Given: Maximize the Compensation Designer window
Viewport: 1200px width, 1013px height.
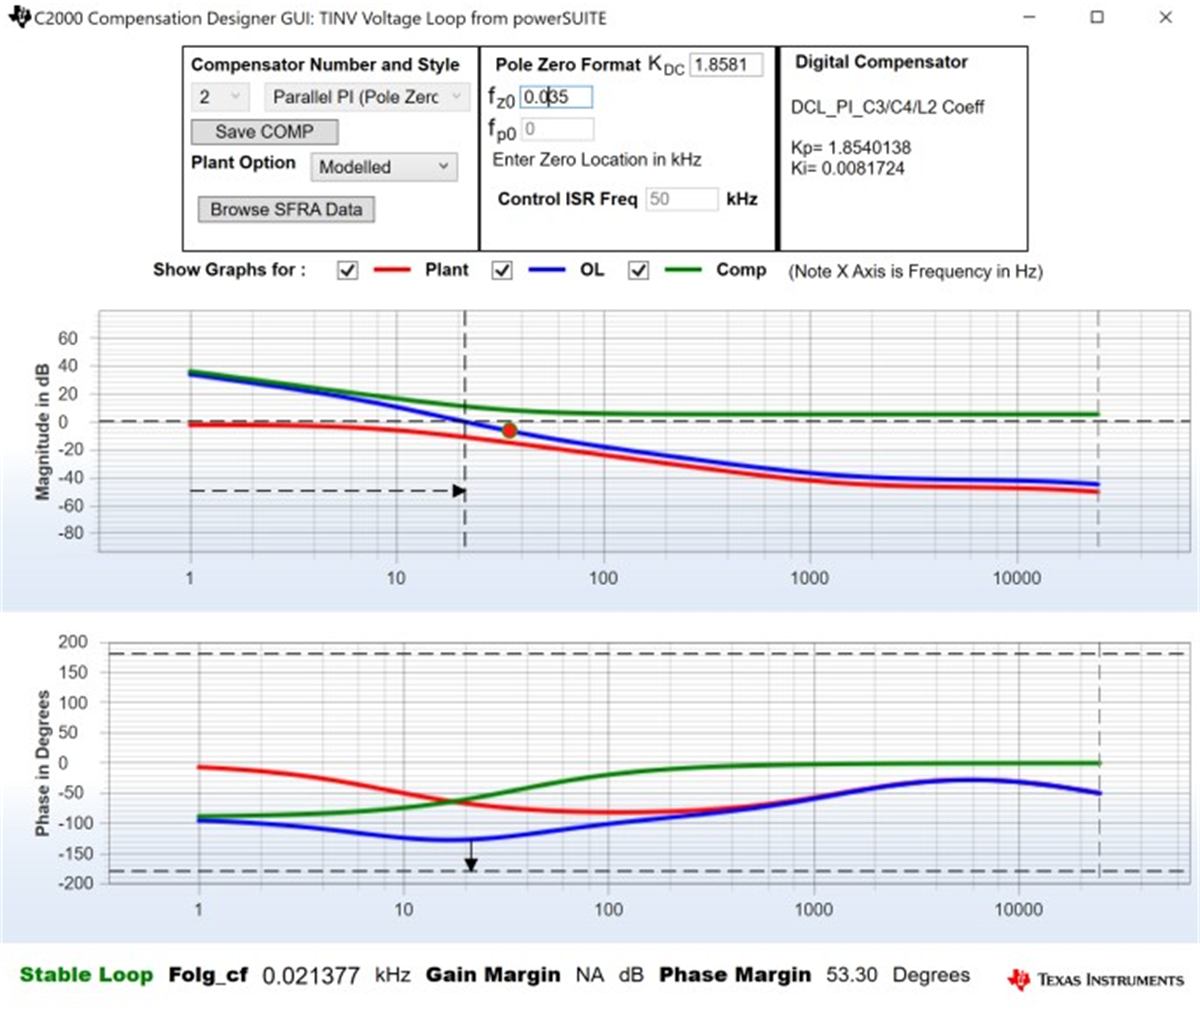Looking at the screenshot, I should click(1097, 17).
